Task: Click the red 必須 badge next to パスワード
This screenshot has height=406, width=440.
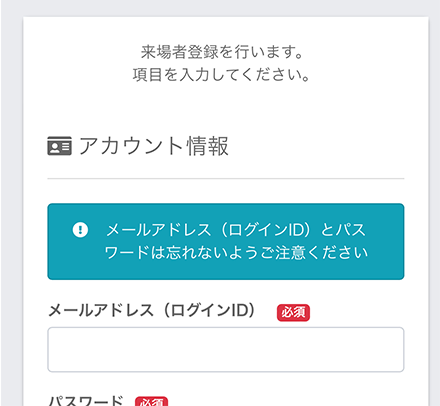Action: tap(151, 401)
